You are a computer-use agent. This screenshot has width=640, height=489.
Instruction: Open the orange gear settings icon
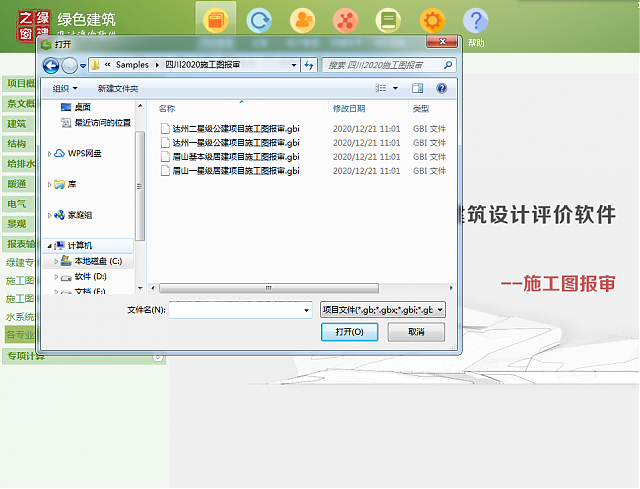tap(432, 20)
